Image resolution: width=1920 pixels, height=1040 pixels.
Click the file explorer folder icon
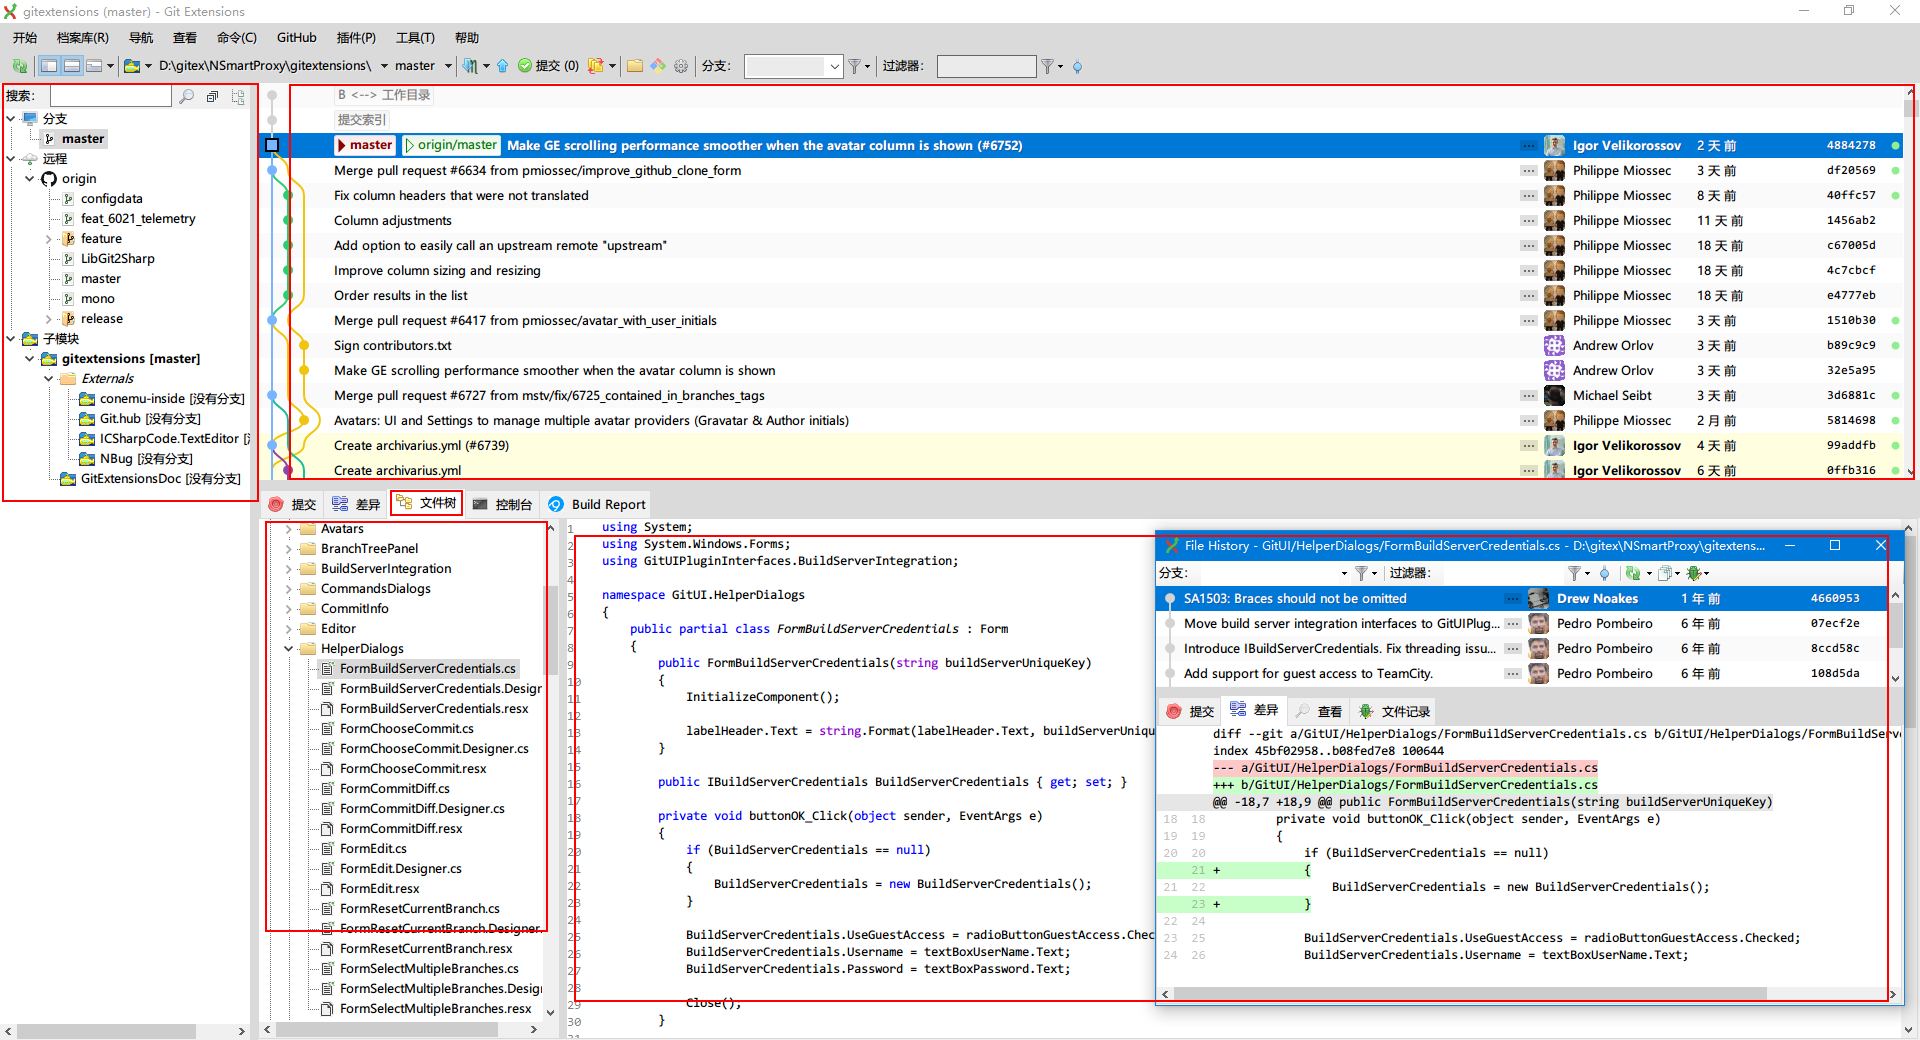click(x=634, y=66)
